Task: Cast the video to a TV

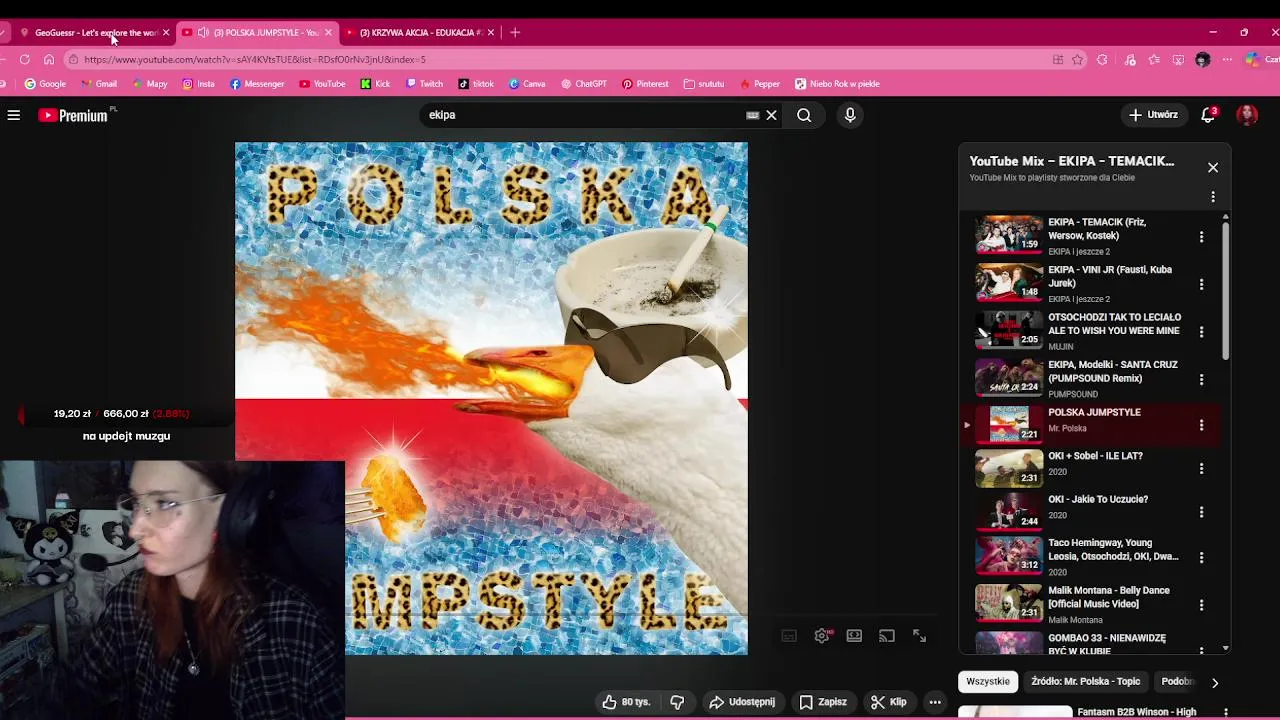Action: (887, 636)
